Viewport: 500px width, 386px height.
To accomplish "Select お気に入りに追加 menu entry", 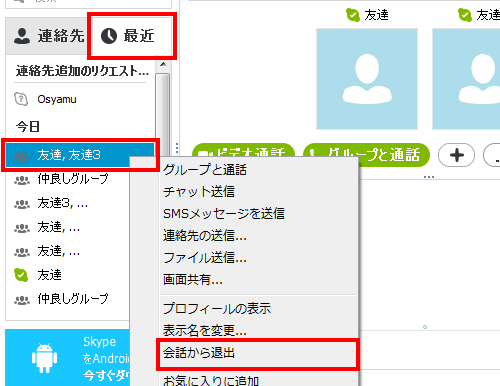I will coord(211,380).
